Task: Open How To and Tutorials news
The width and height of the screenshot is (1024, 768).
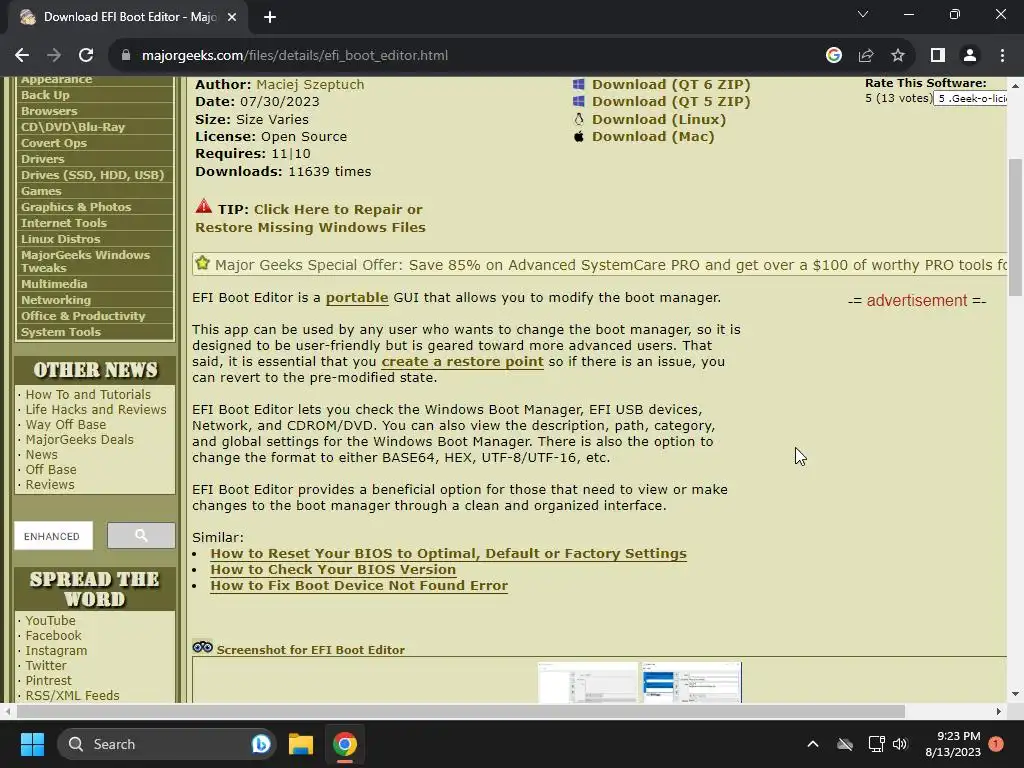Action: click(x=88, y=394)
